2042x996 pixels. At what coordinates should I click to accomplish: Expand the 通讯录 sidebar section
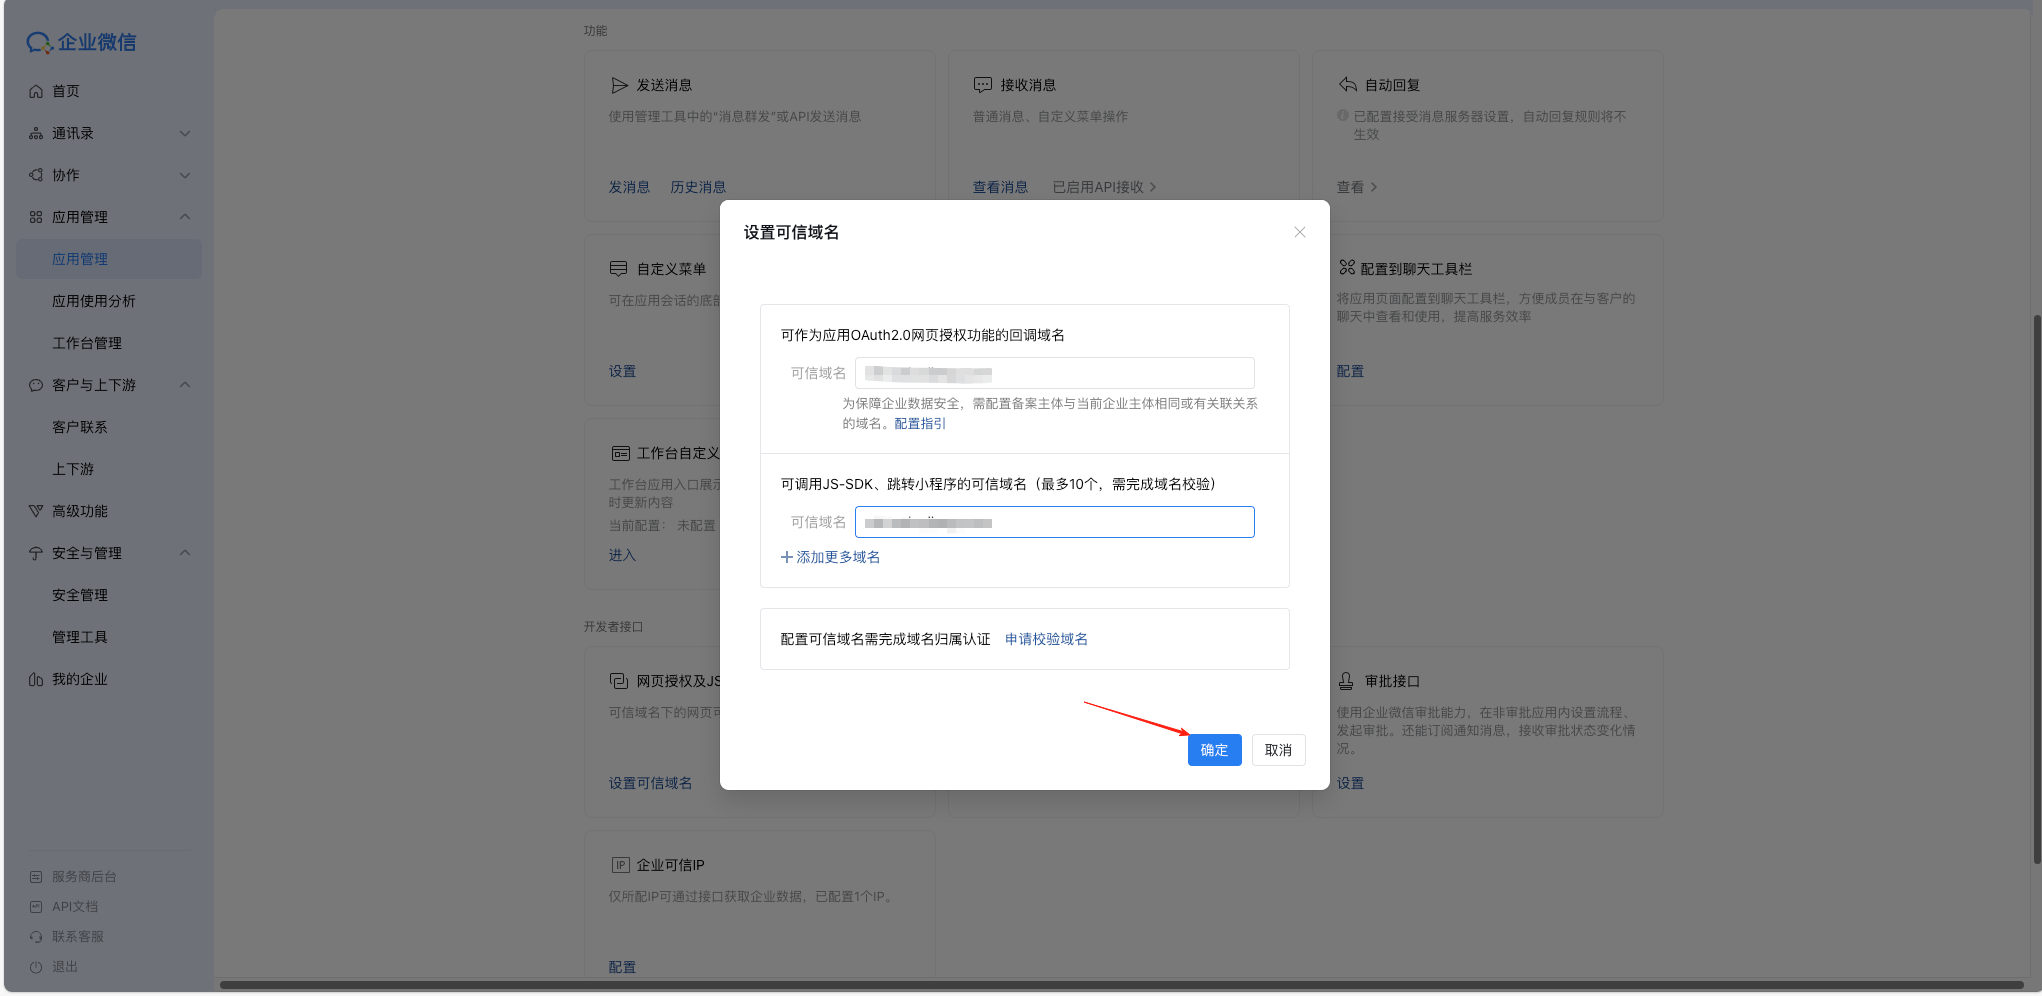pos(184,133)
